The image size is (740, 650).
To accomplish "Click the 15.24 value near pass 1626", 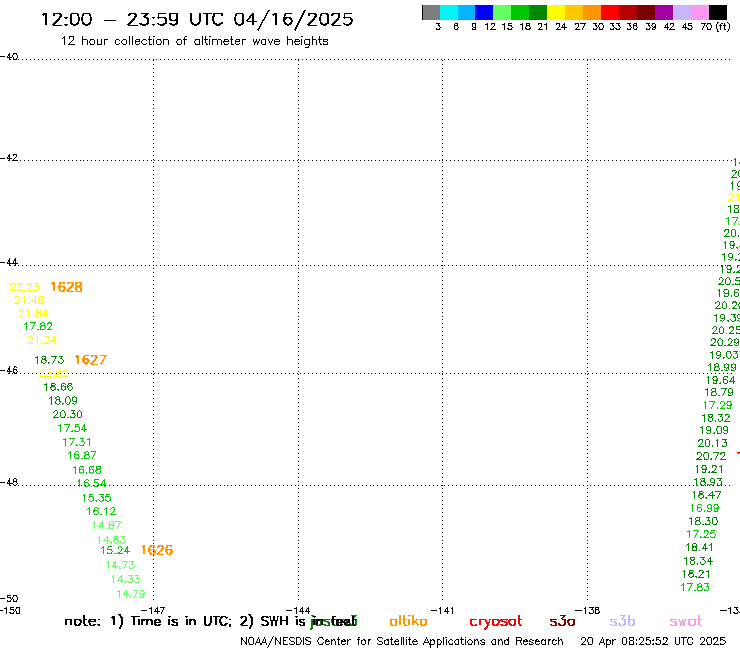I will tap(115, 550).
